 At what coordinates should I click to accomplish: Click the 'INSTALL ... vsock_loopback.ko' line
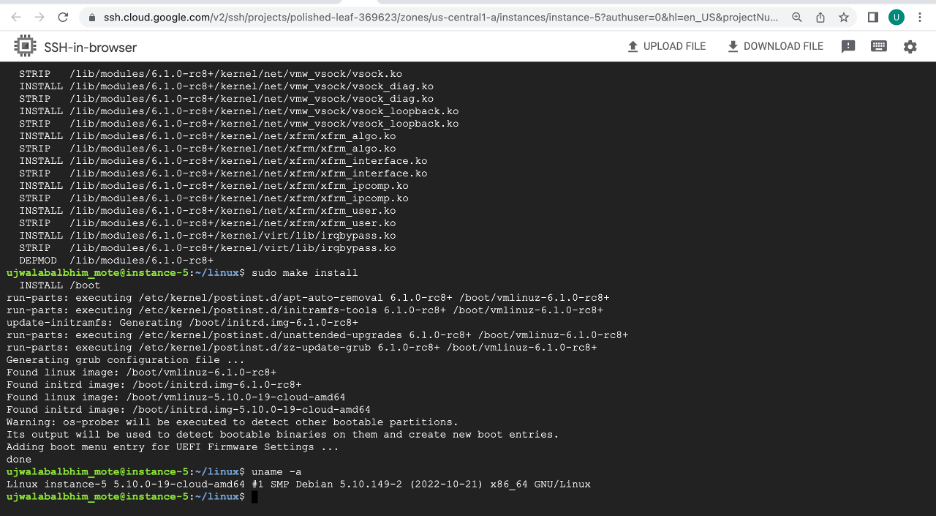click(239, 111)
